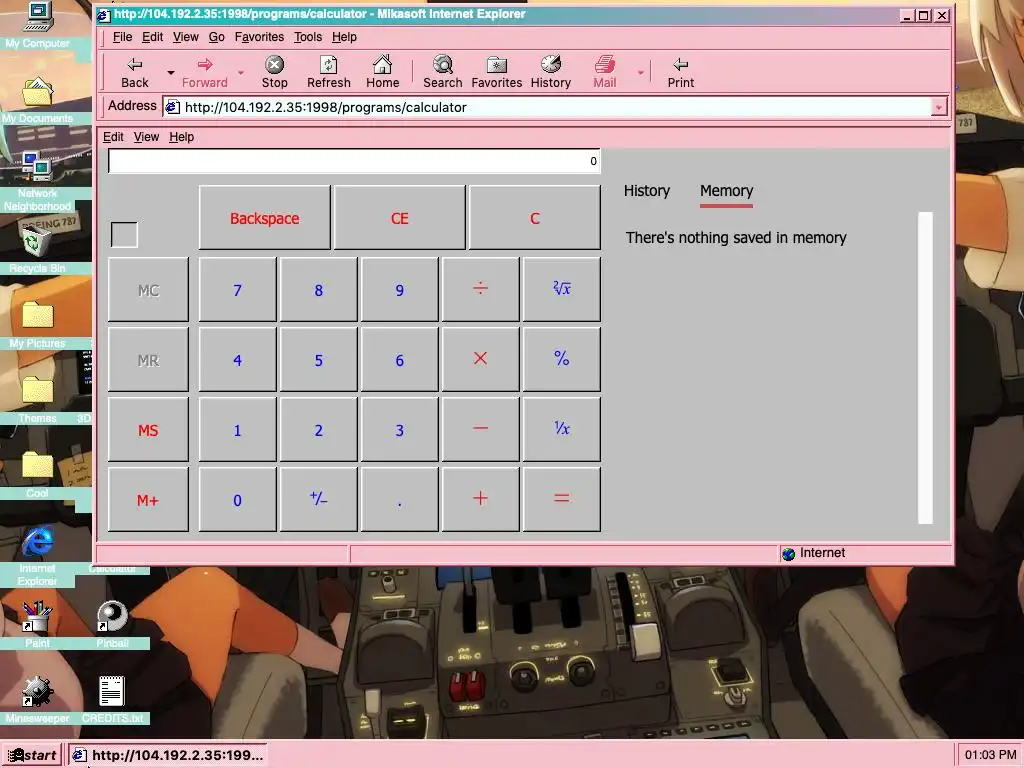Open the My Pictures folder
The image size is (1024, 768).
37,325
